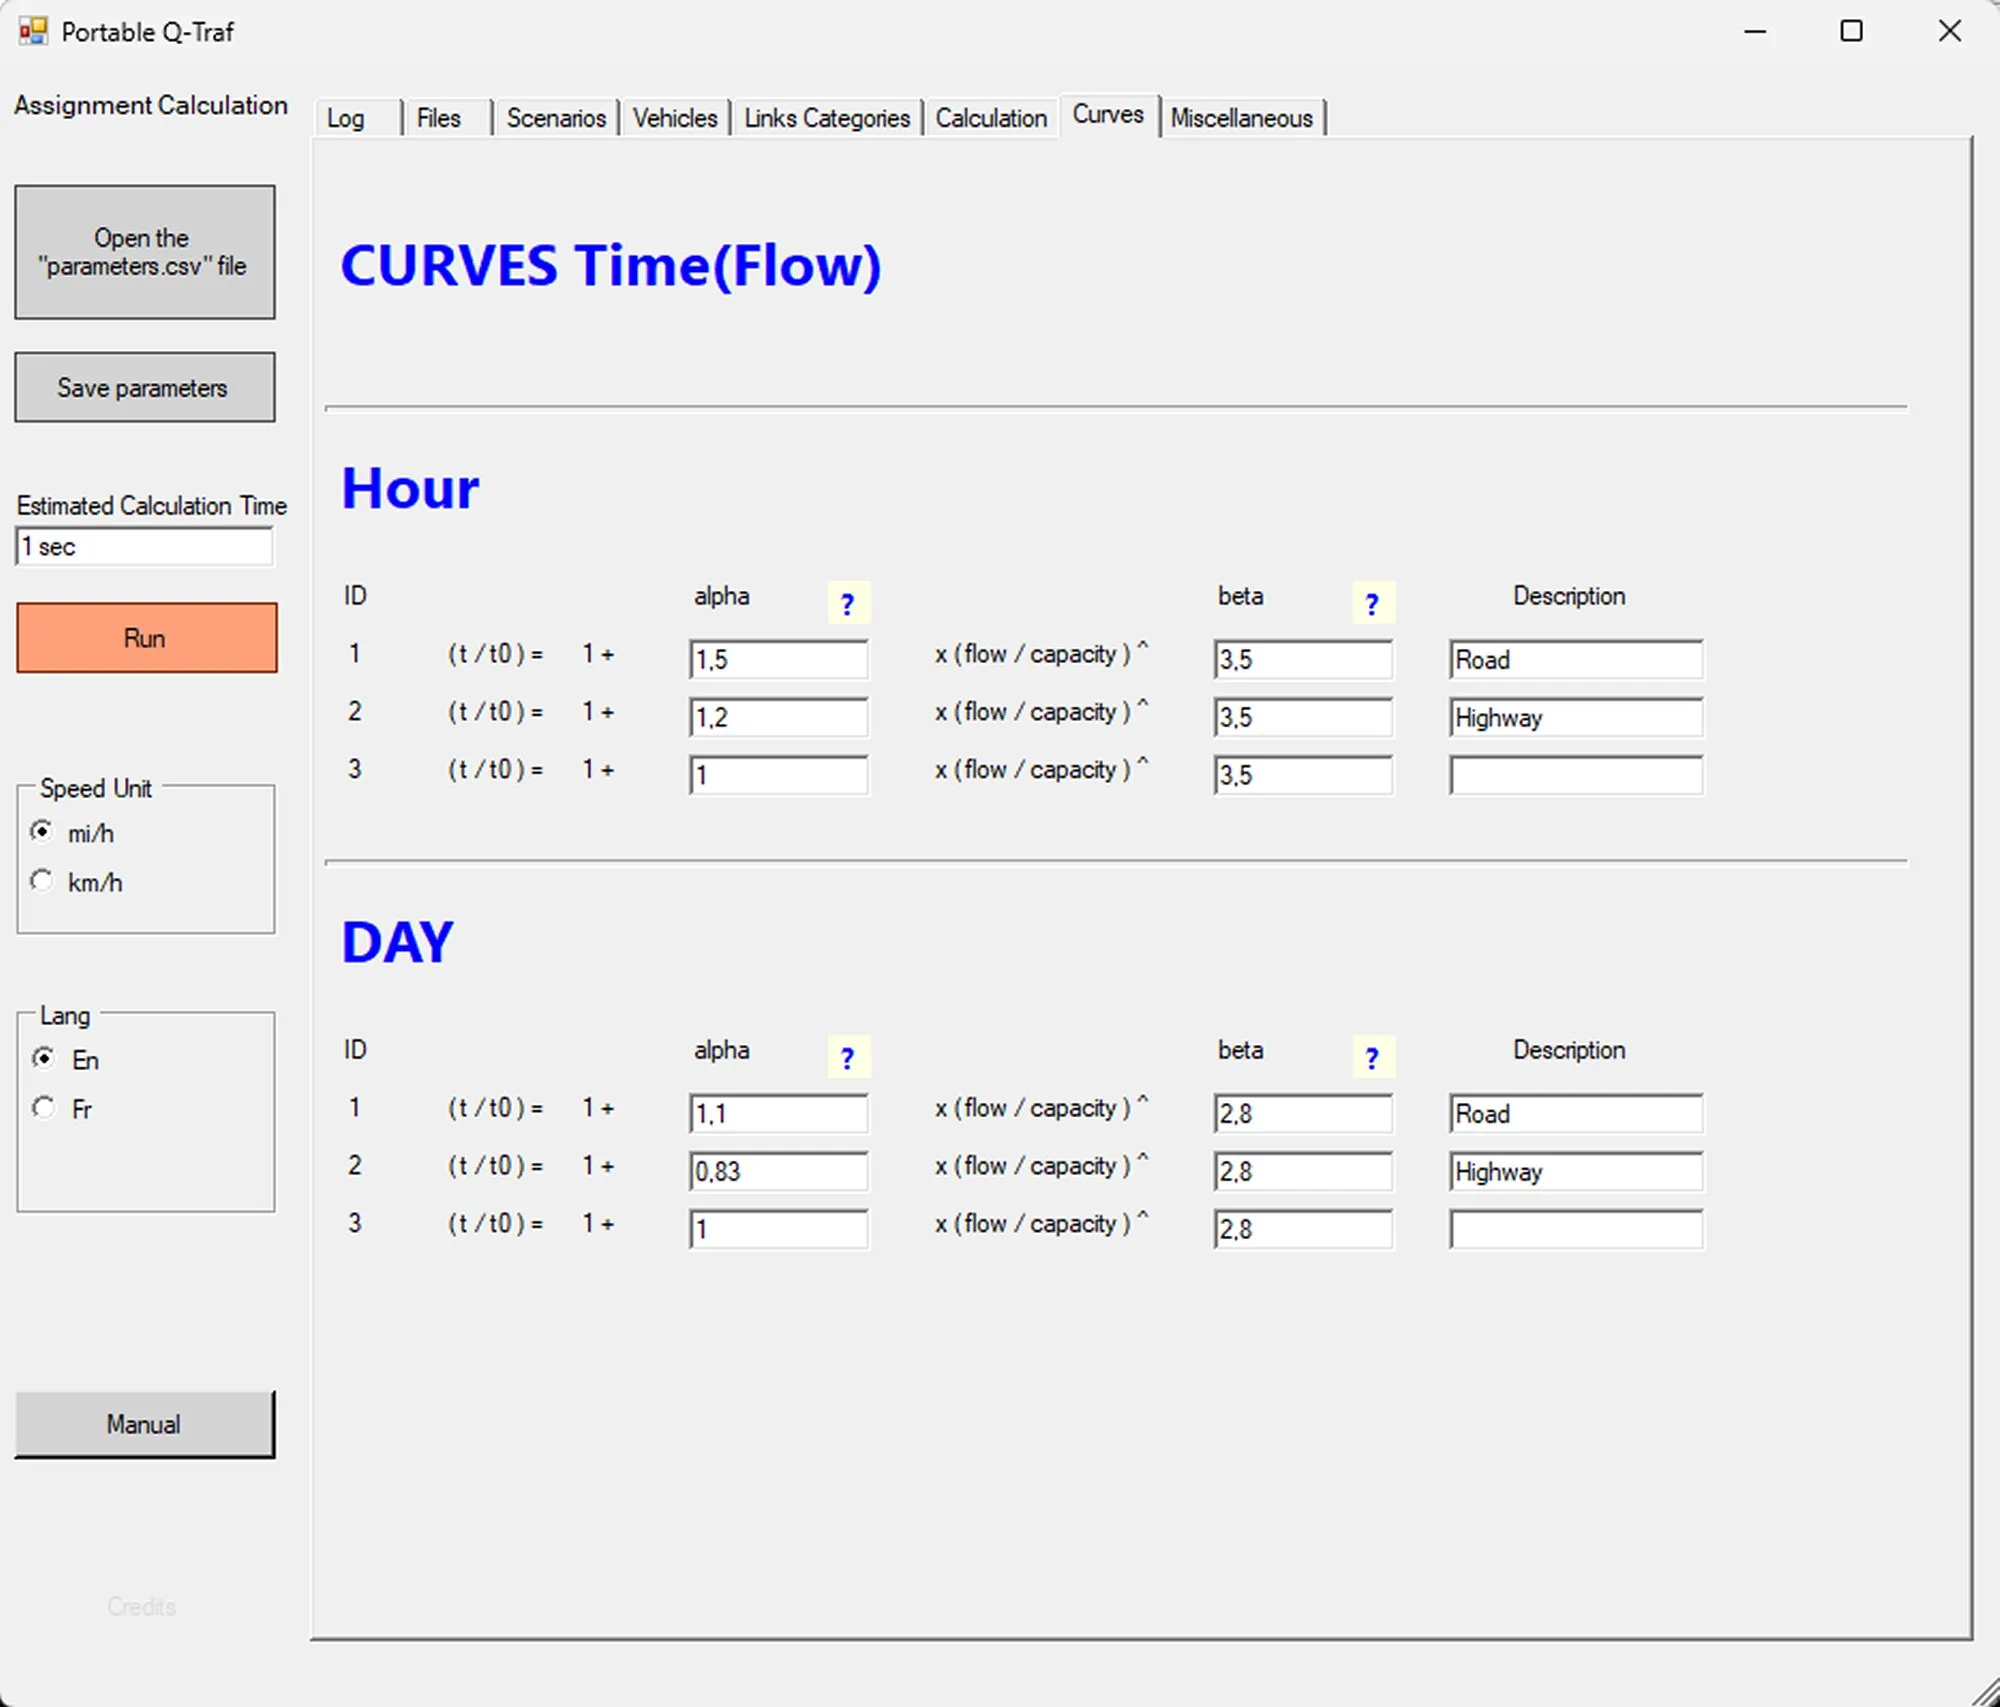
Task: Open the Vehicles tab
Action: 675,117
